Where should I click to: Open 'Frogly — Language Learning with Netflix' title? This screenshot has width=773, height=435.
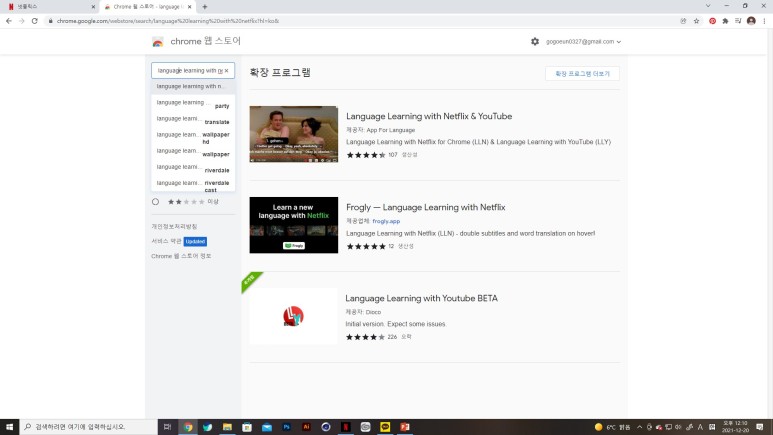pos(425,207)
